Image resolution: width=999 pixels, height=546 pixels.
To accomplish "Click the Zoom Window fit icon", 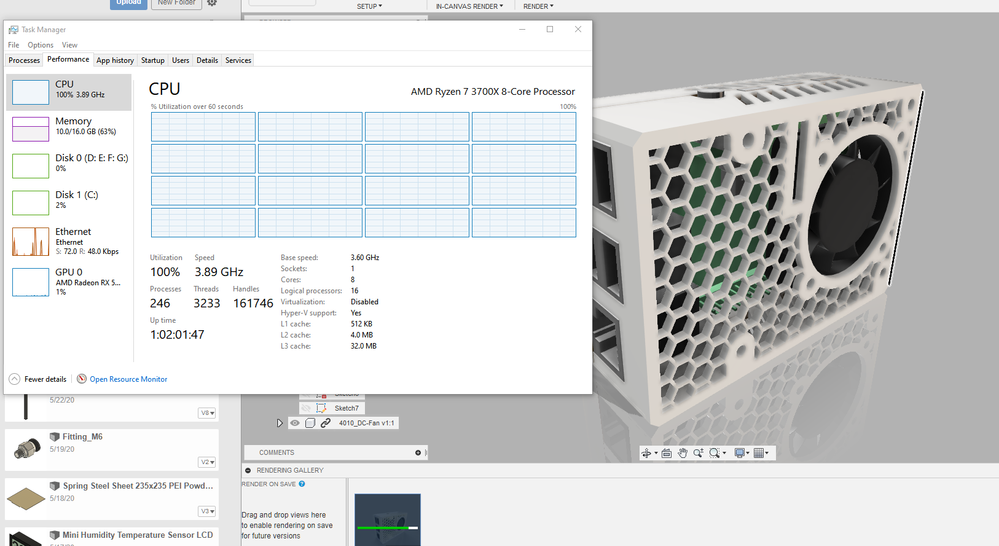I will (x=714, y=453).
